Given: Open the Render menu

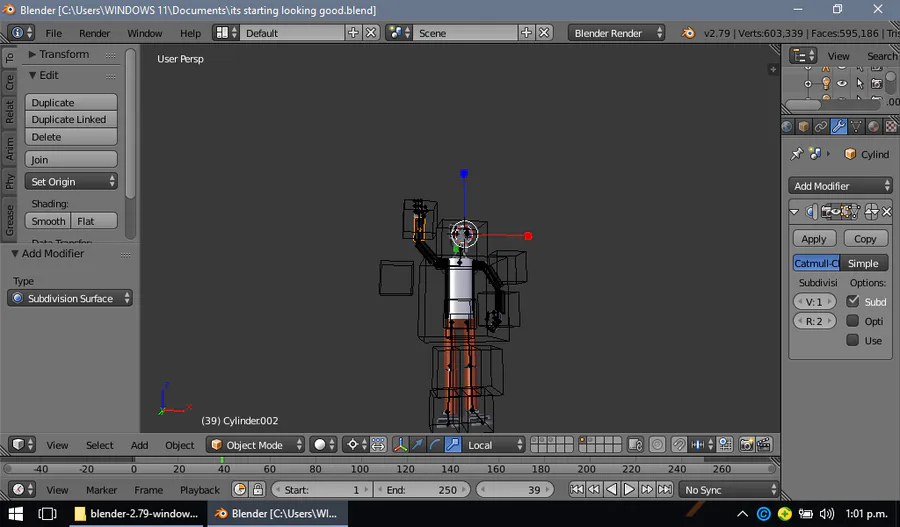Looking at the screenshot, I should tap(95, 33).
